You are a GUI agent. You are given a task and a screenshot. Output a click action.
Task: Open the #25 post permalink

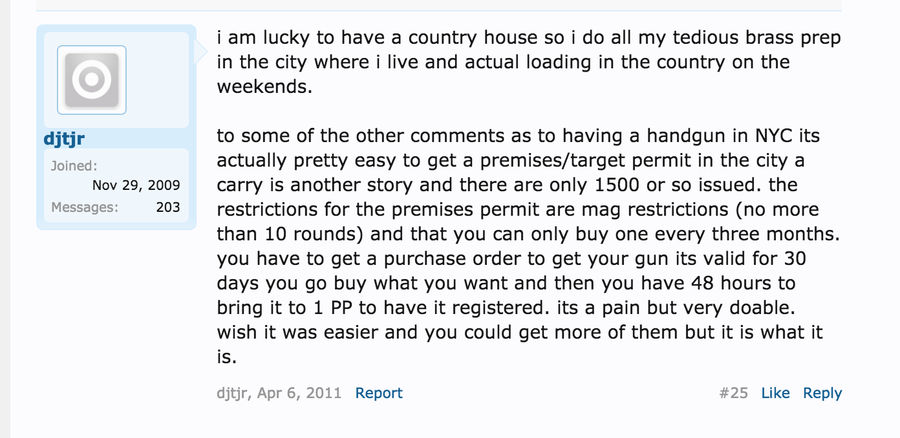point(734,393)
